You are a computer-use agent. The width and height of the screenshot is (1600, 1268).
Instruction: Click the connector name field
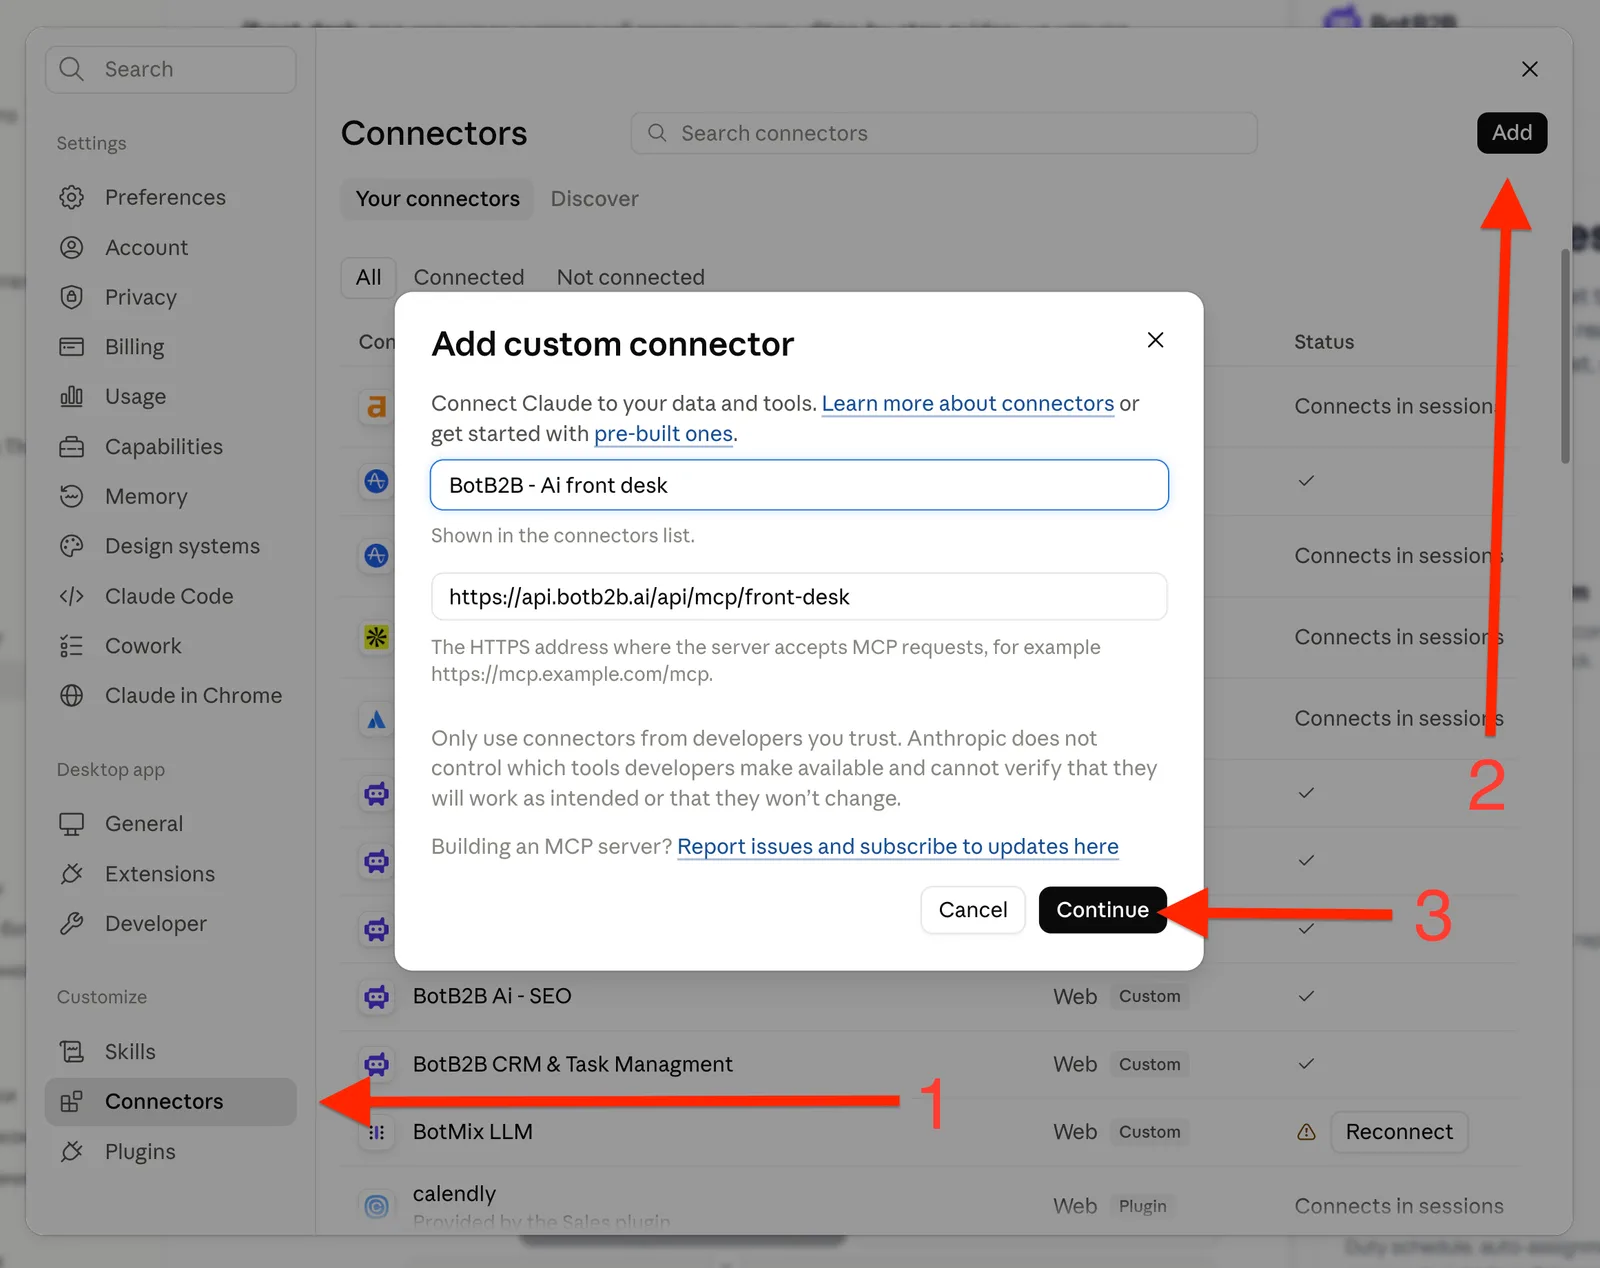pos(799,485)
